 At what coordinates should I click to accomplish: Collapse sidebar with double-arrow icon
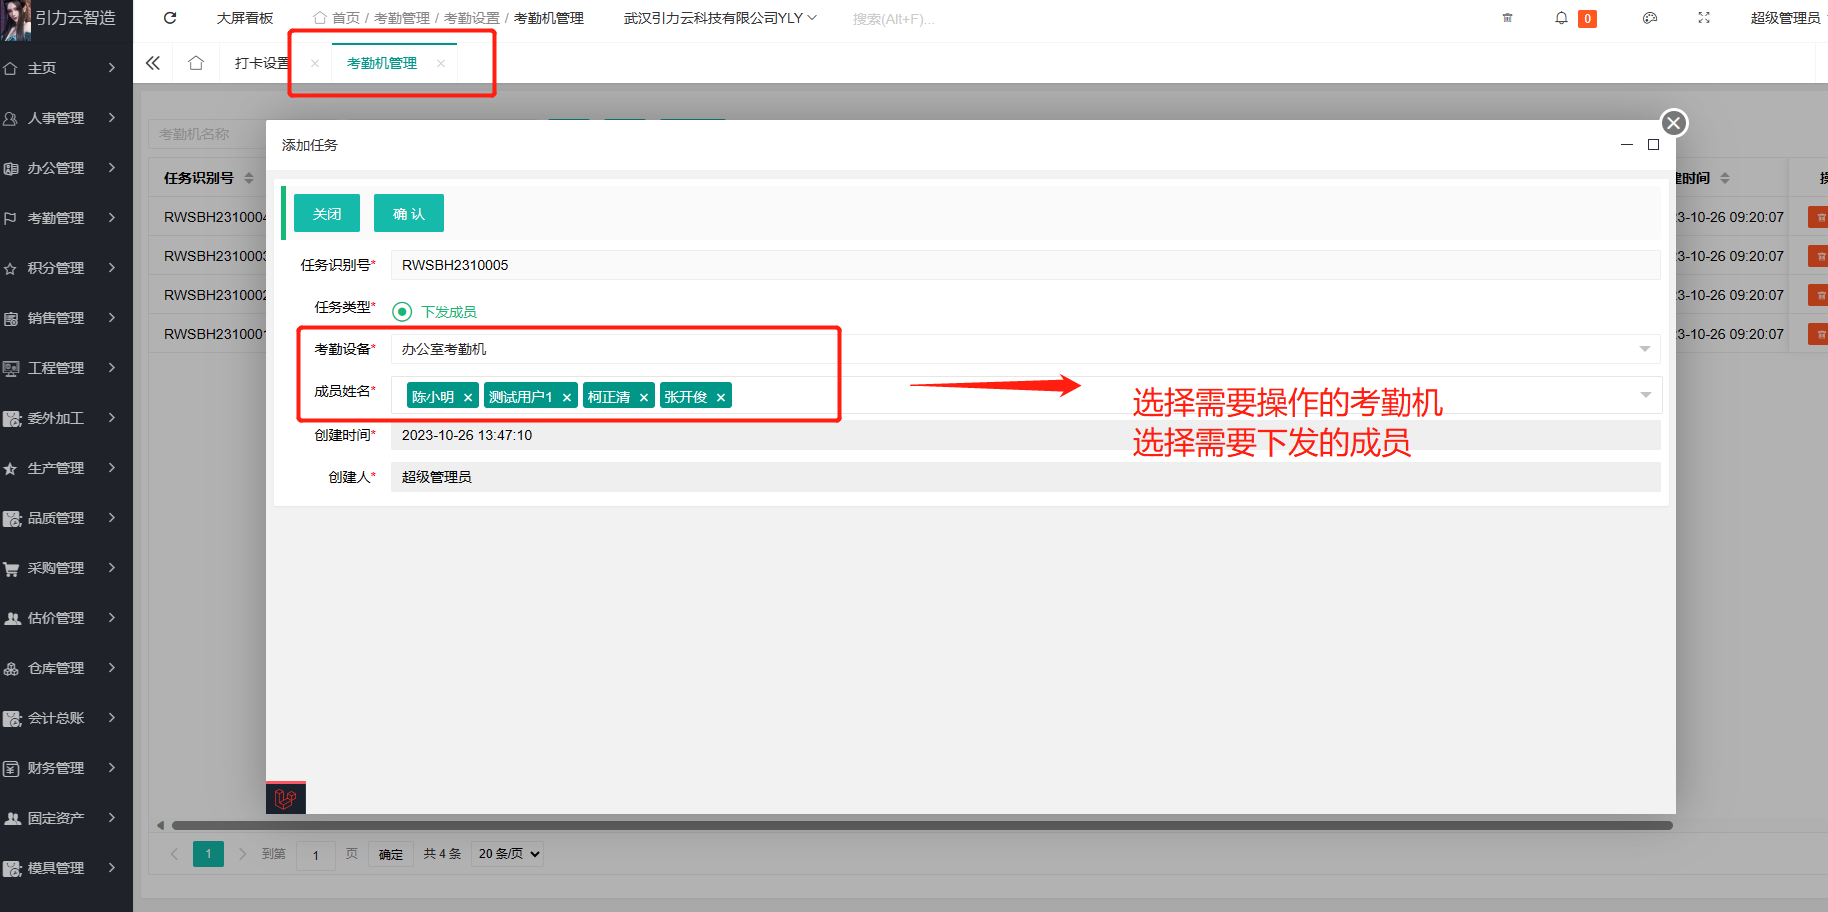(153, 63)
